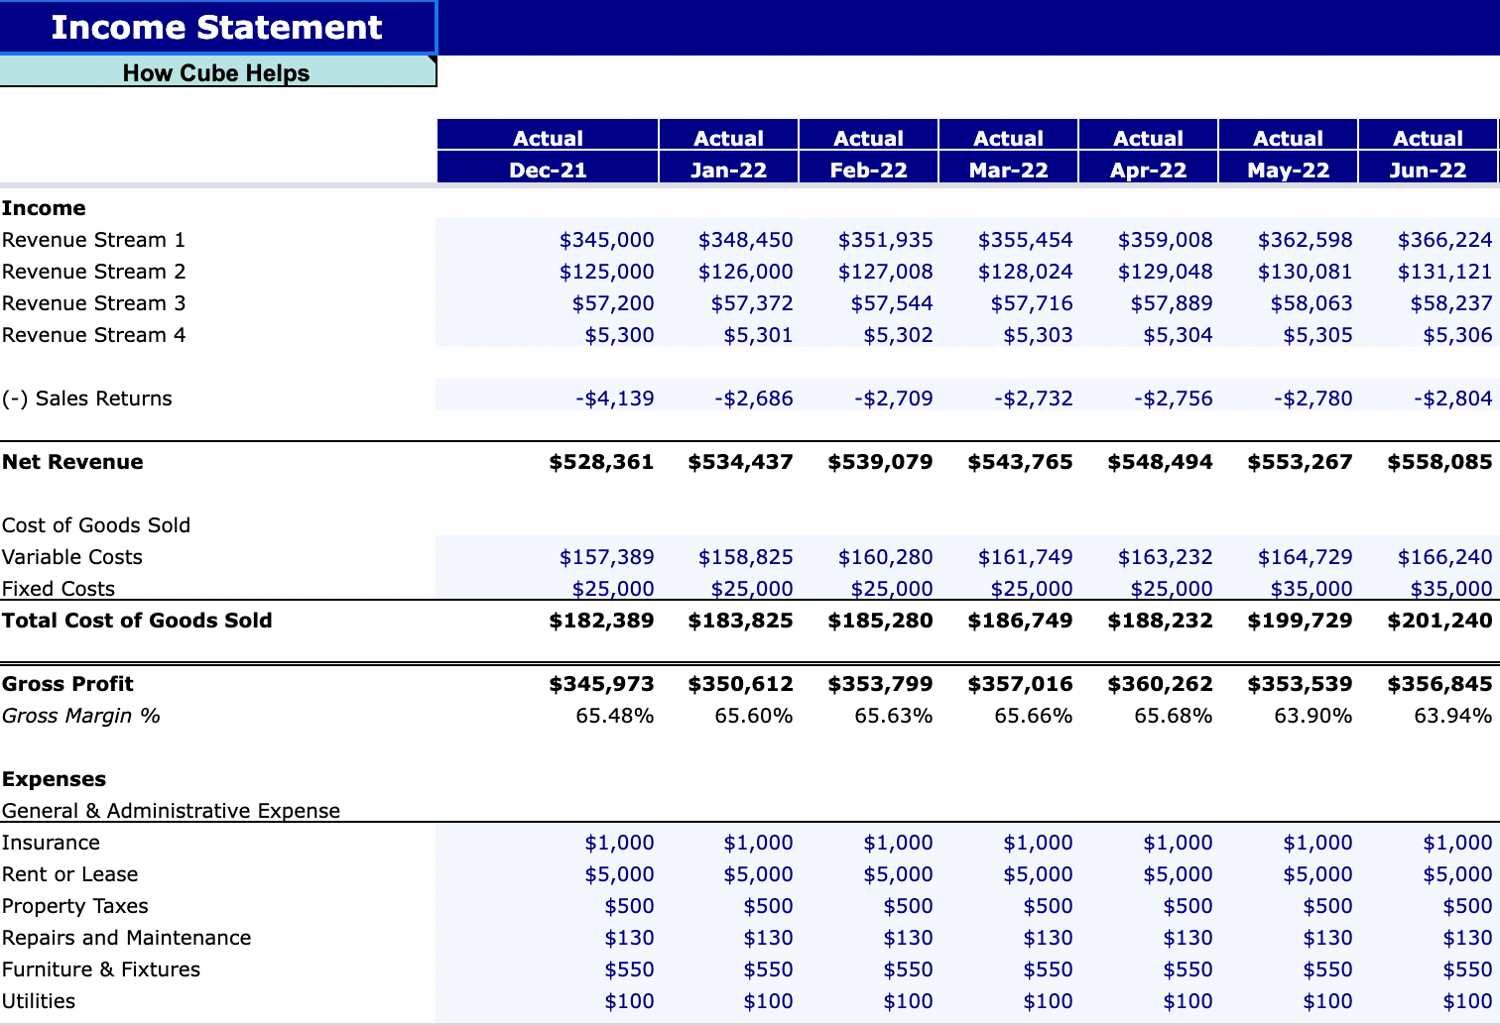Image resolution: width=1500 pixels, height=1025 pixels.
Task: Click the "Gross Margin %" label
Action: 81,716
